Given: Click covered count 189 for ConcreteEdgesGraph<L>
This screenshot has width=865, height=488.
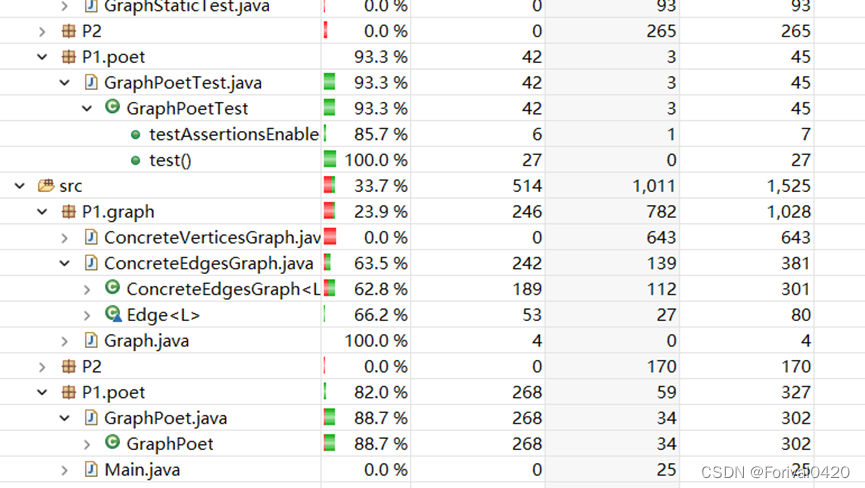Looking at the screenshot, I should [527, 289].
